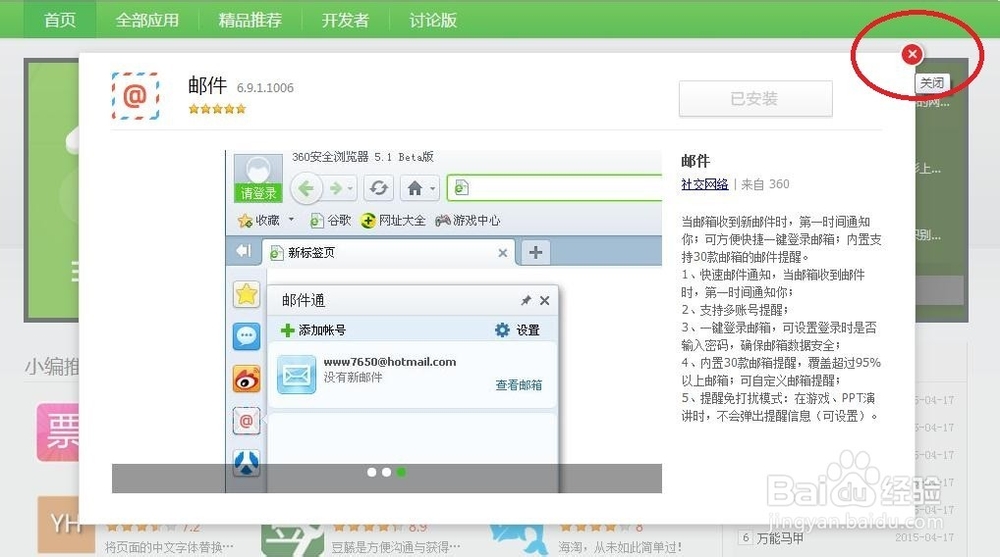Click the address bar in the screenshot

pos(555,188)
